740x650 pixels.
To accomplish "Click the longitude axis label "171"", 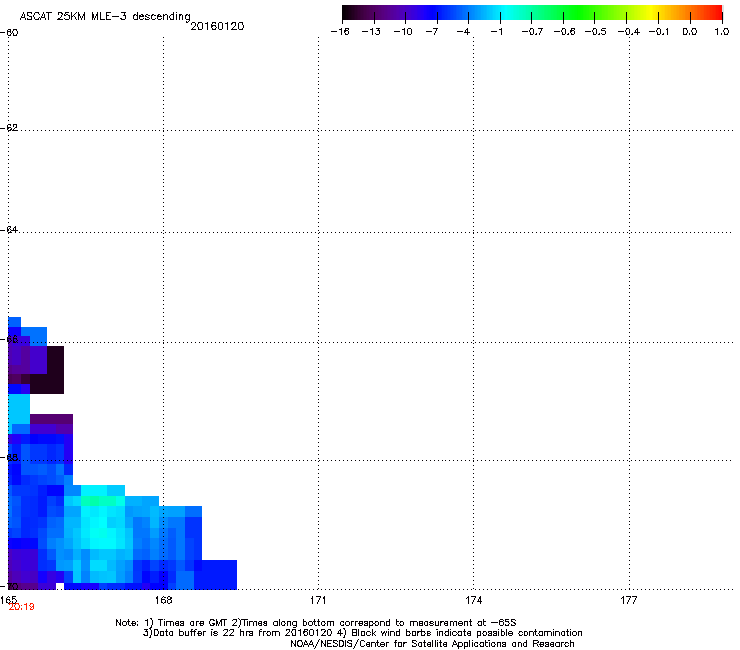I will [318, 600].
